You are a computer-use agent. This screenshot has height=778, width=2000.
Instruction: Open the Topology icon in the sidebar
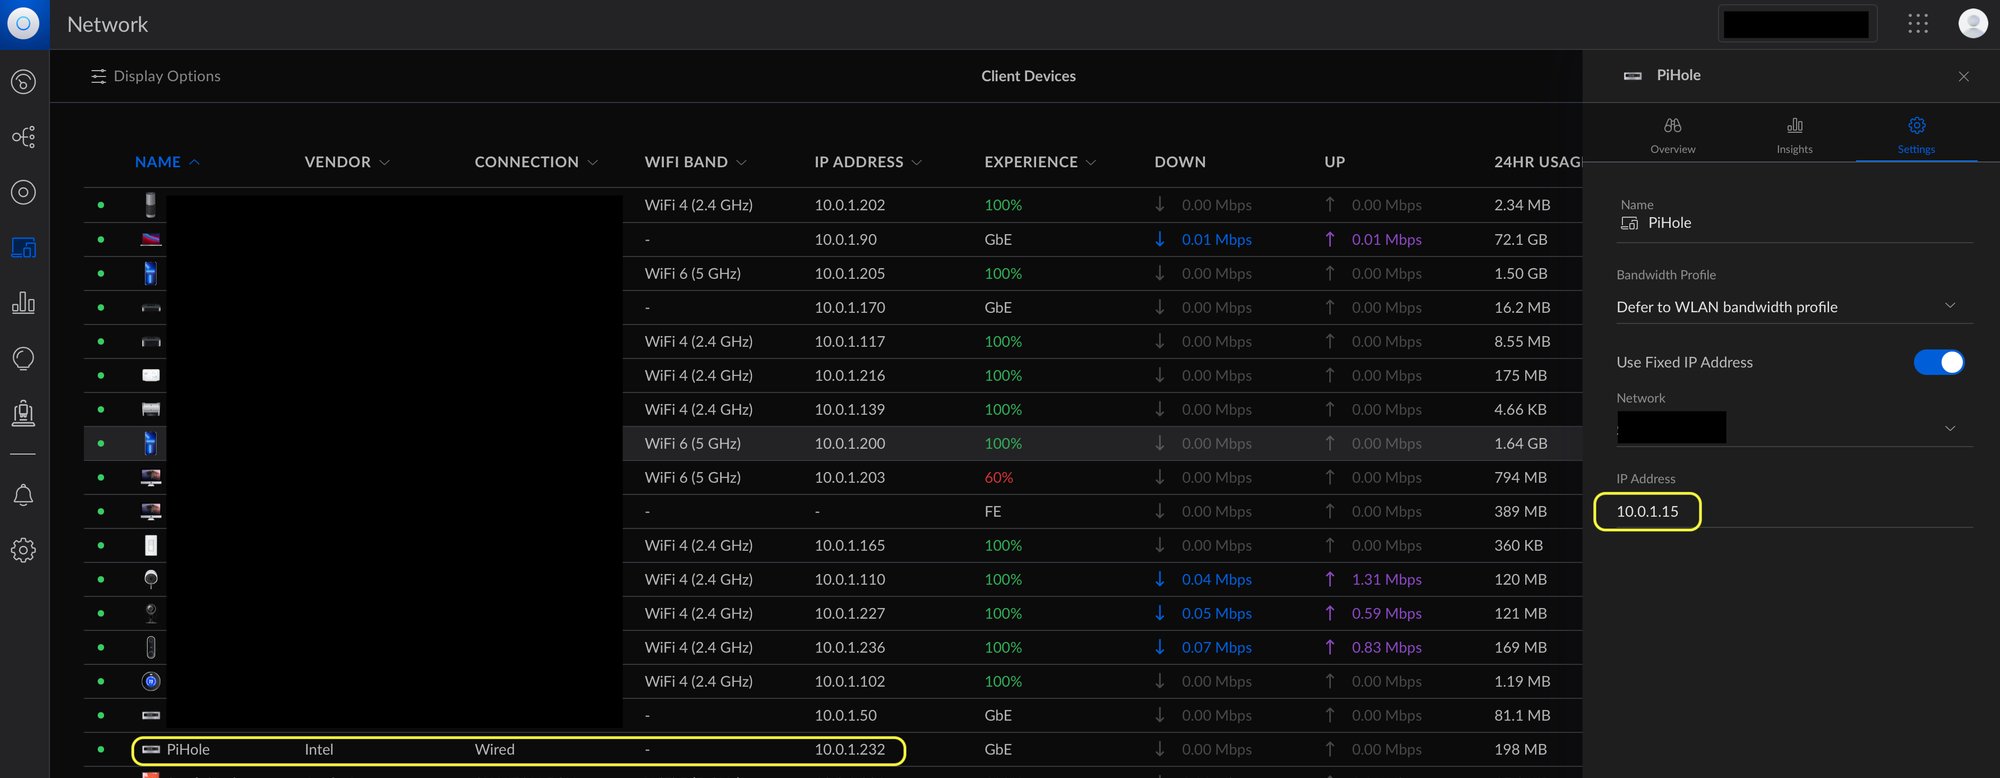(x=23, y=137)
